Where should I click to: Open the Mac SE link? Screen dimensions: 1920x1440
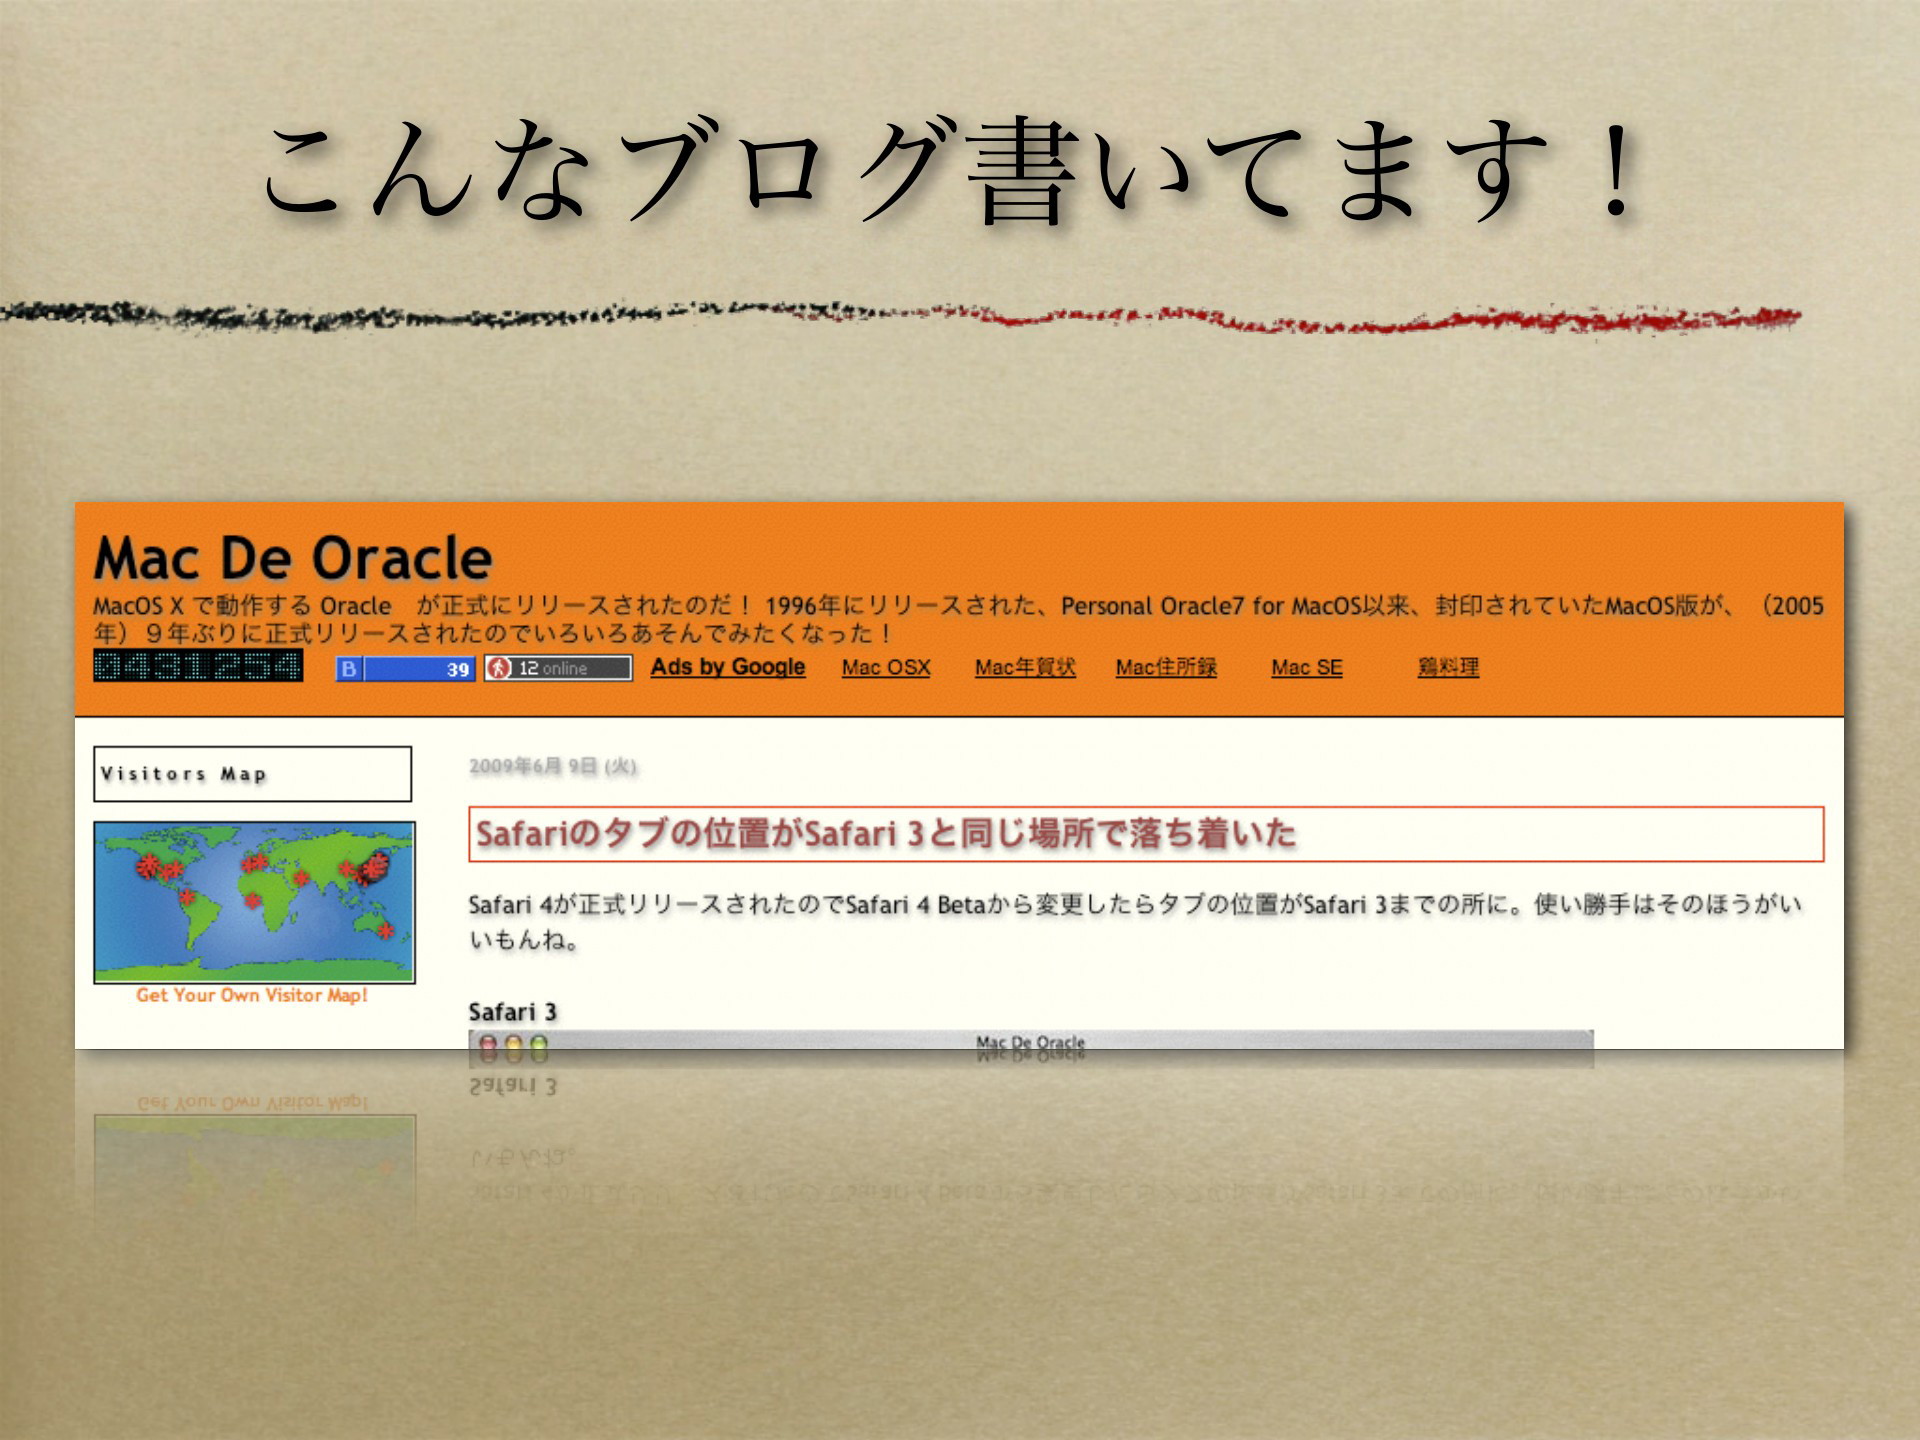1307,668
